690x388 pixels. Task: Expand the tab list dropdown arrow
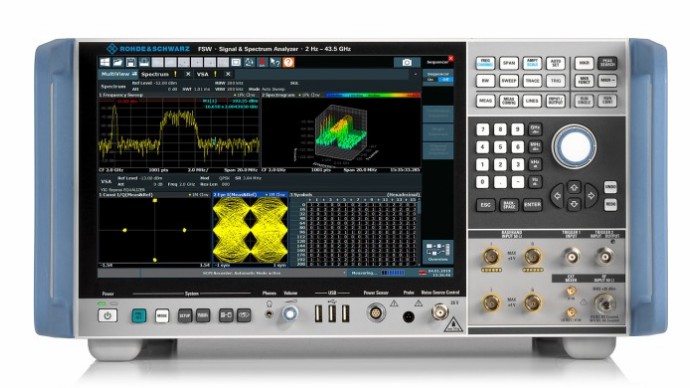click(415, 74)
